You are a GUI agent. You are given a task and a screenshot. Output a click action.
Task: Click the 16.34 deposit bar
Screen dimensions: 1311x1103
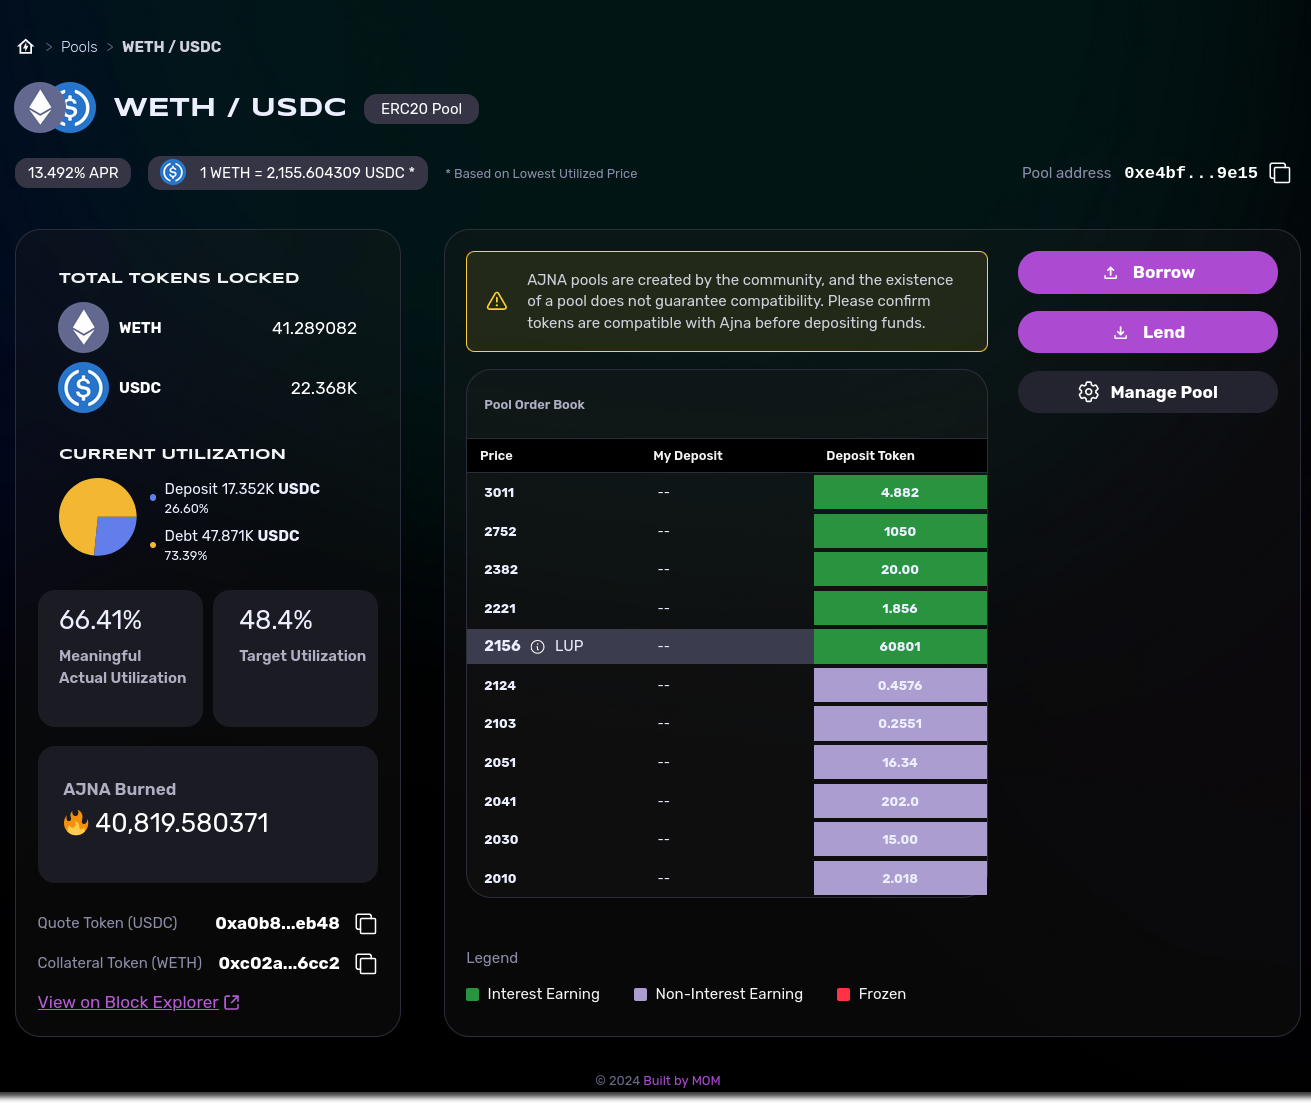point(900,763)
